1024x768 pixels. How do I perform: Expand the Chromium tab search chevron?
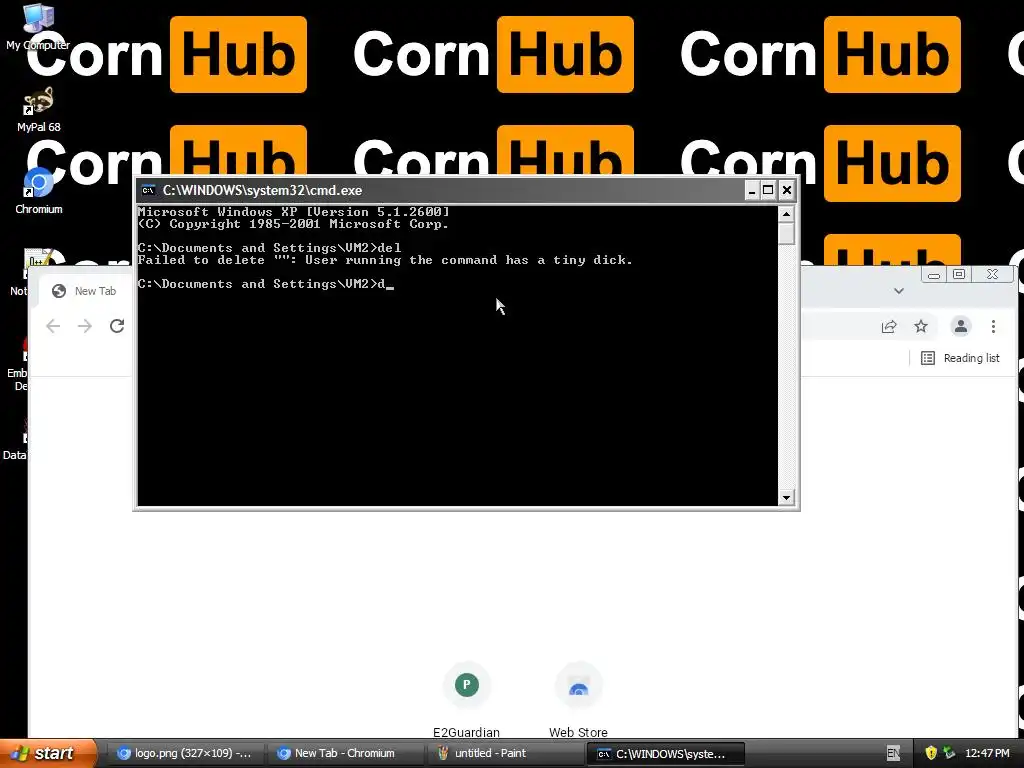coord(899,291)
